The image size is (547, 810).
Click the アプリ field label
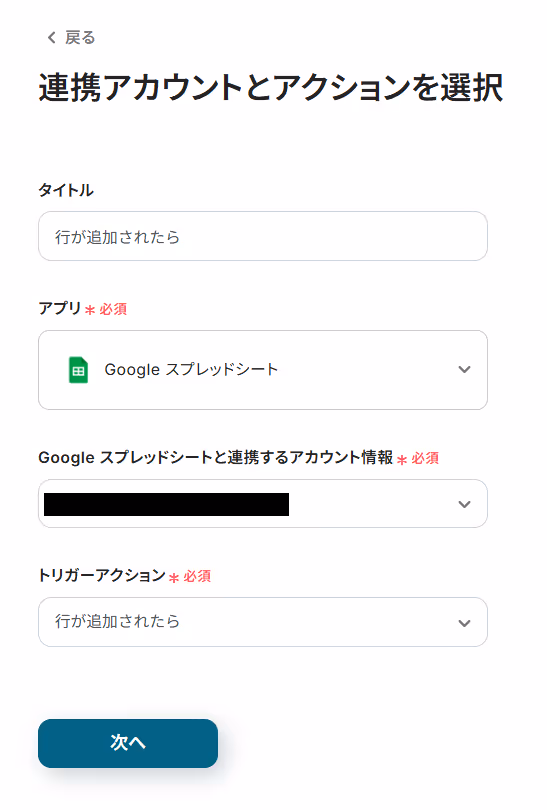(60, 308)
